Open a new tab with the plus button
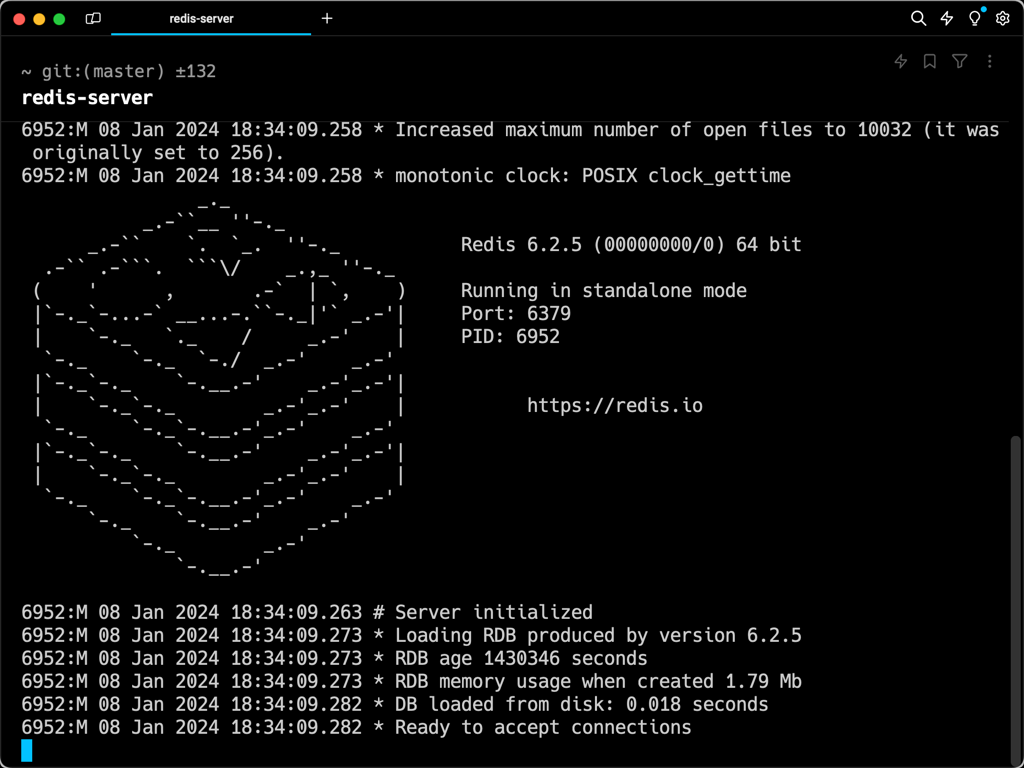The width and height of the screenshot is (1024, 768). tap(327, 18)
